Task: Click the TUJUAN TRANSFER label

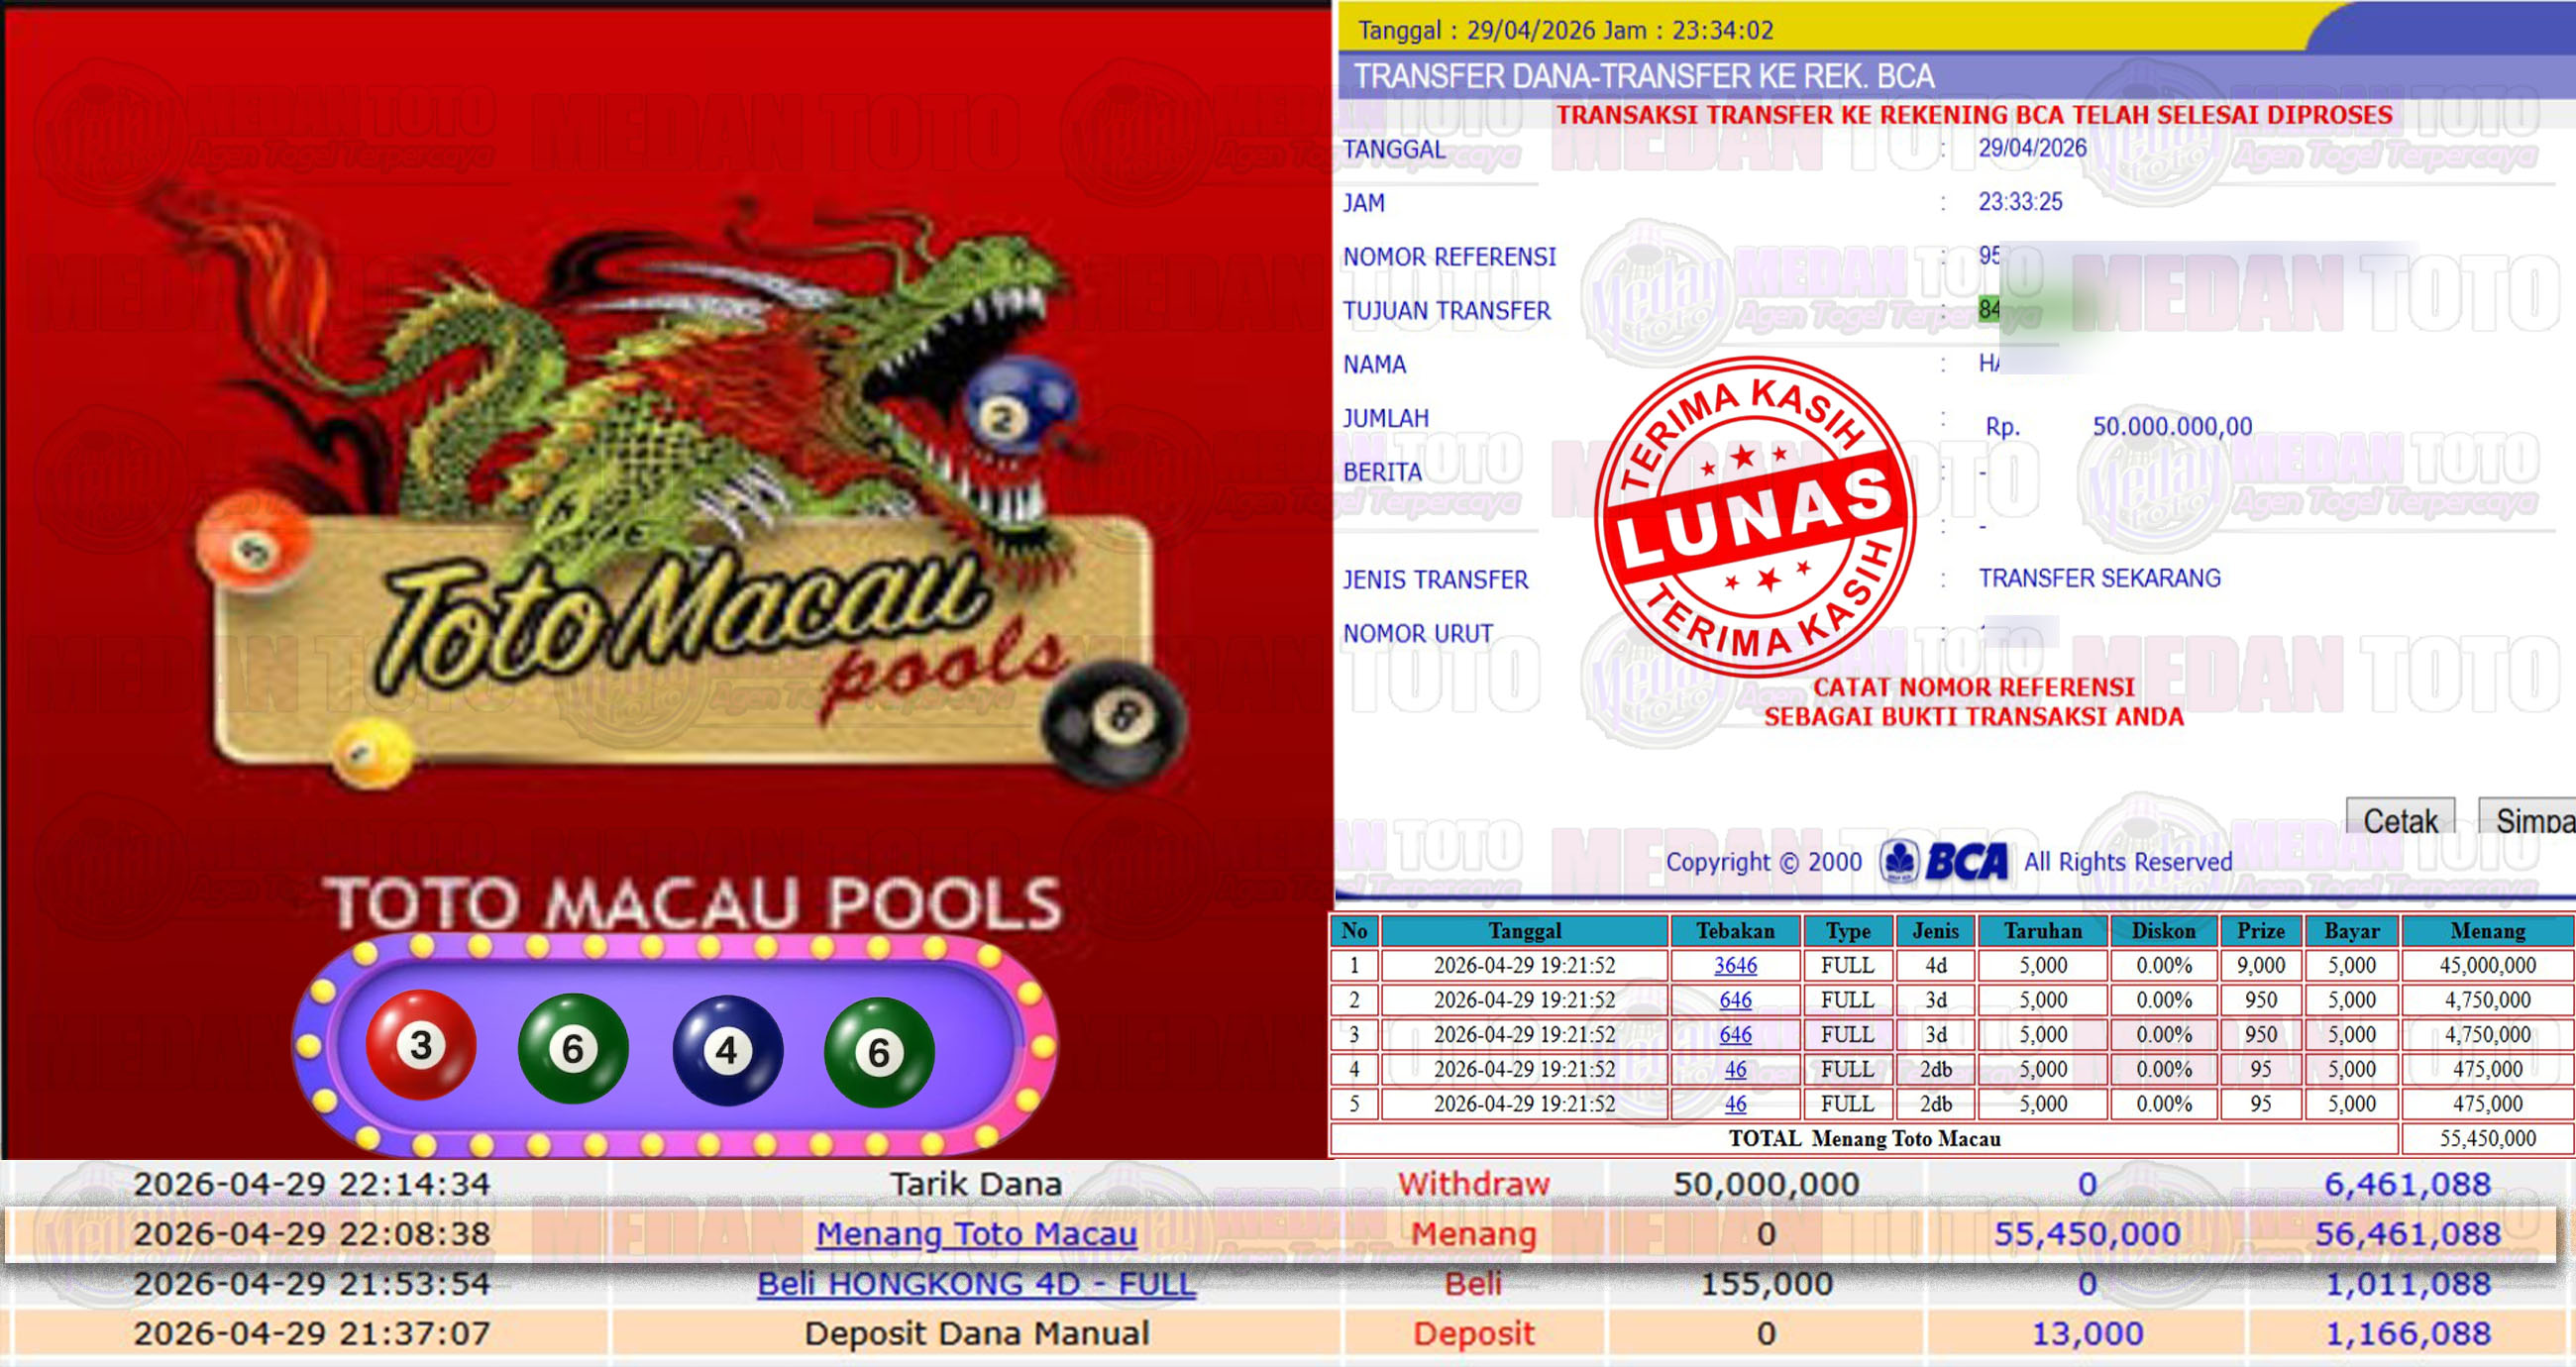Action: pos(1446,311)
